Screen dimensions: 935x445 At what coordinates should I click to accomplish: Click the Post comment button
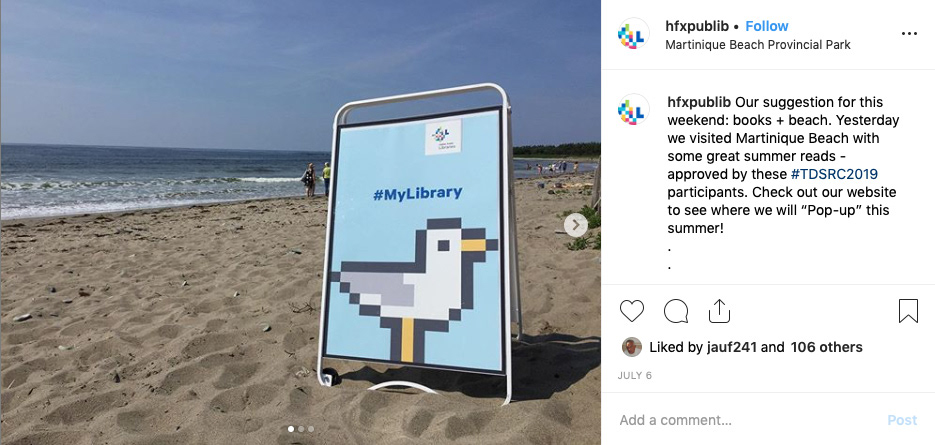pos(902,420)
